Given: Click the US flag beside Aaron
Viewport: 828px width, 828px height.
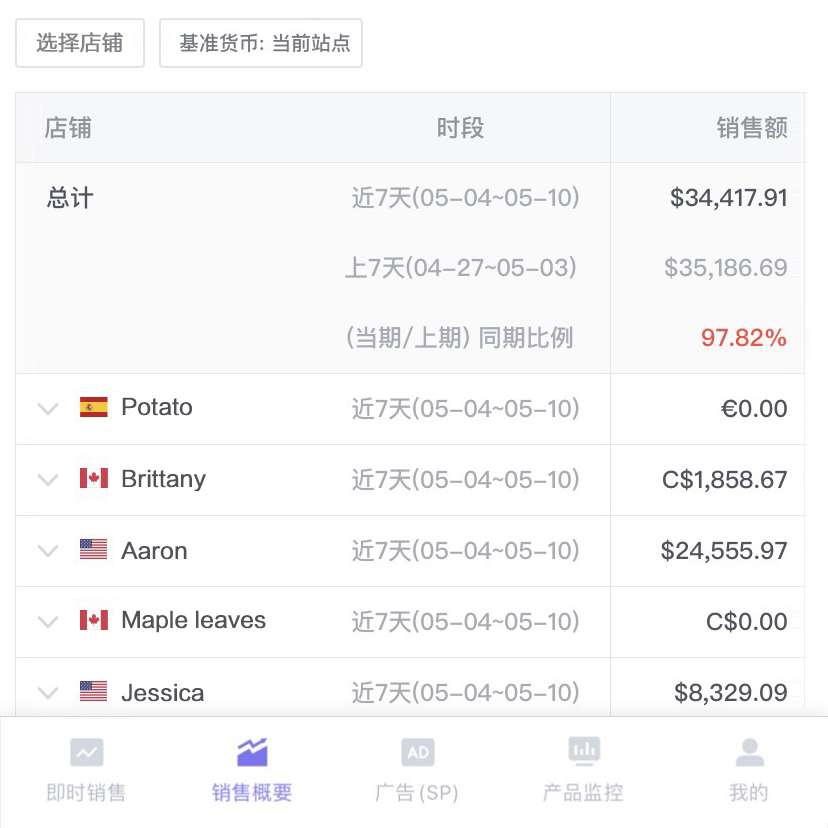Looking at the screenshot, I should [x=93, y=550].
